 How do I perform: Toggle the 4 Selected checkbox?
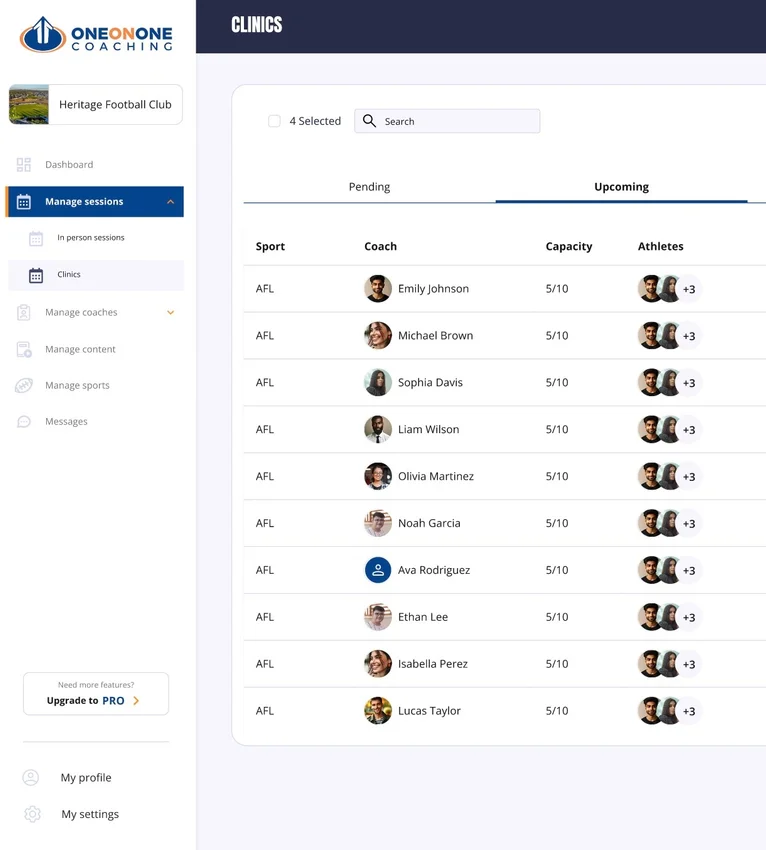[274, 121]
